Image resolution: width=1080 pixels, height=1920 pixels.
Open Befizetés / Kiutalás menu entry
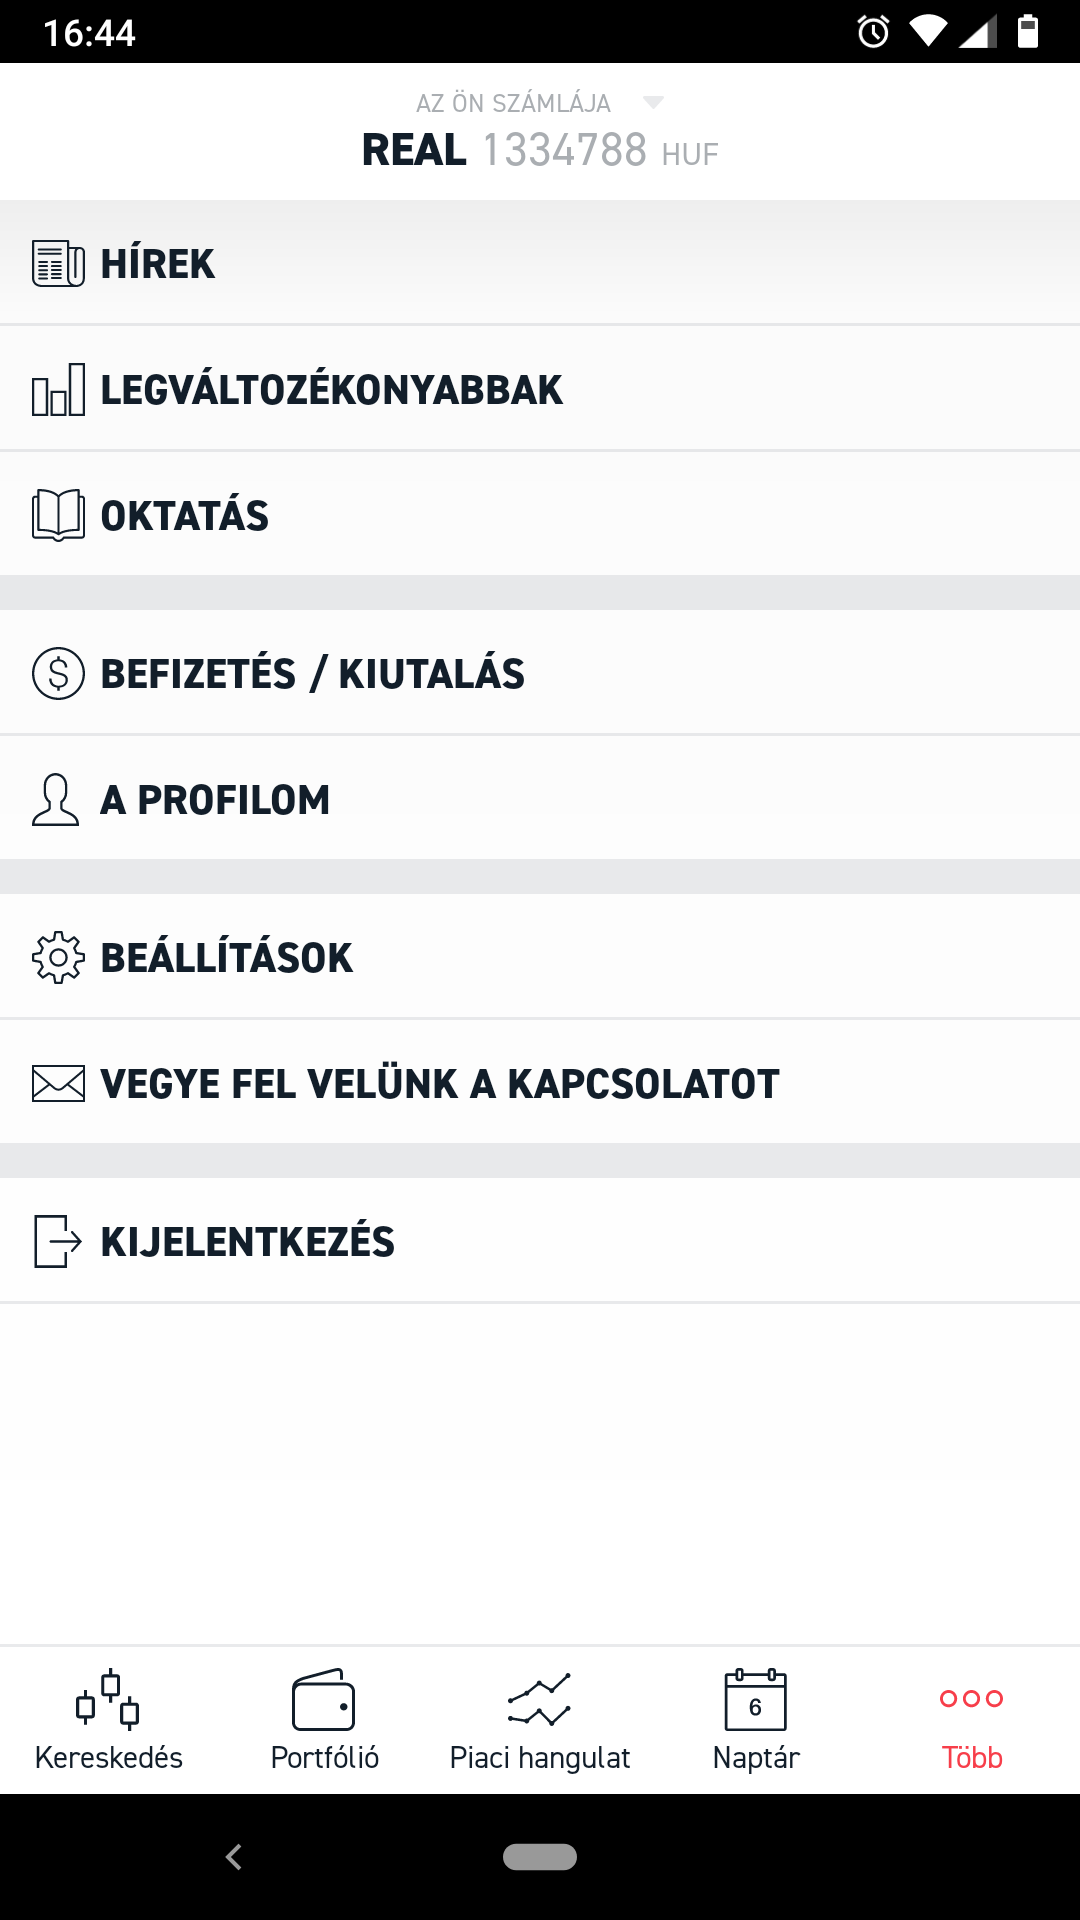(312, 674)
